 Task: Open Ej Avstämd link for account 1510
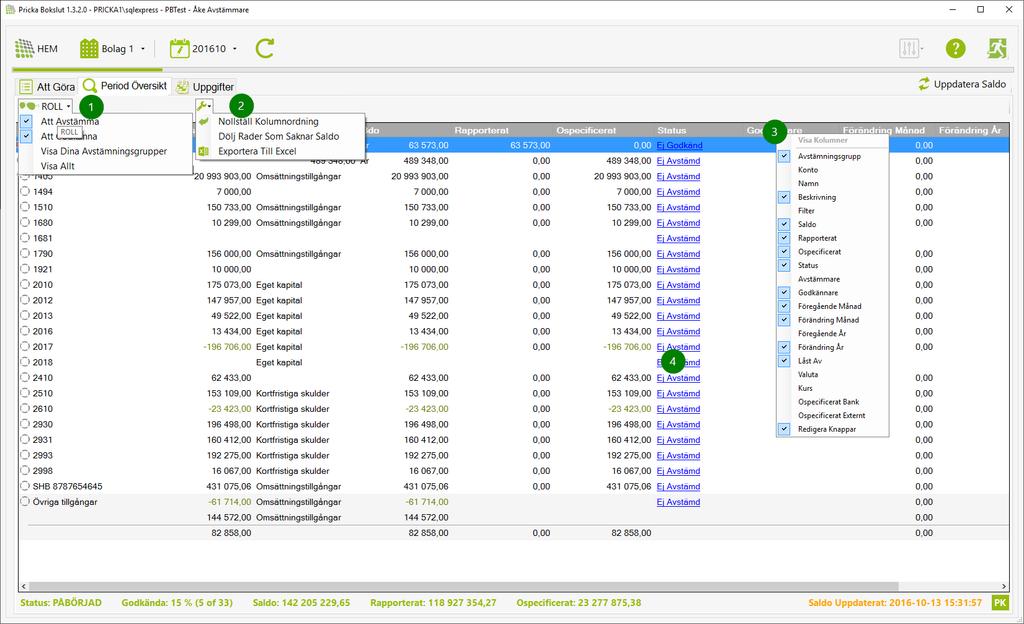click(x=678, y=208)
